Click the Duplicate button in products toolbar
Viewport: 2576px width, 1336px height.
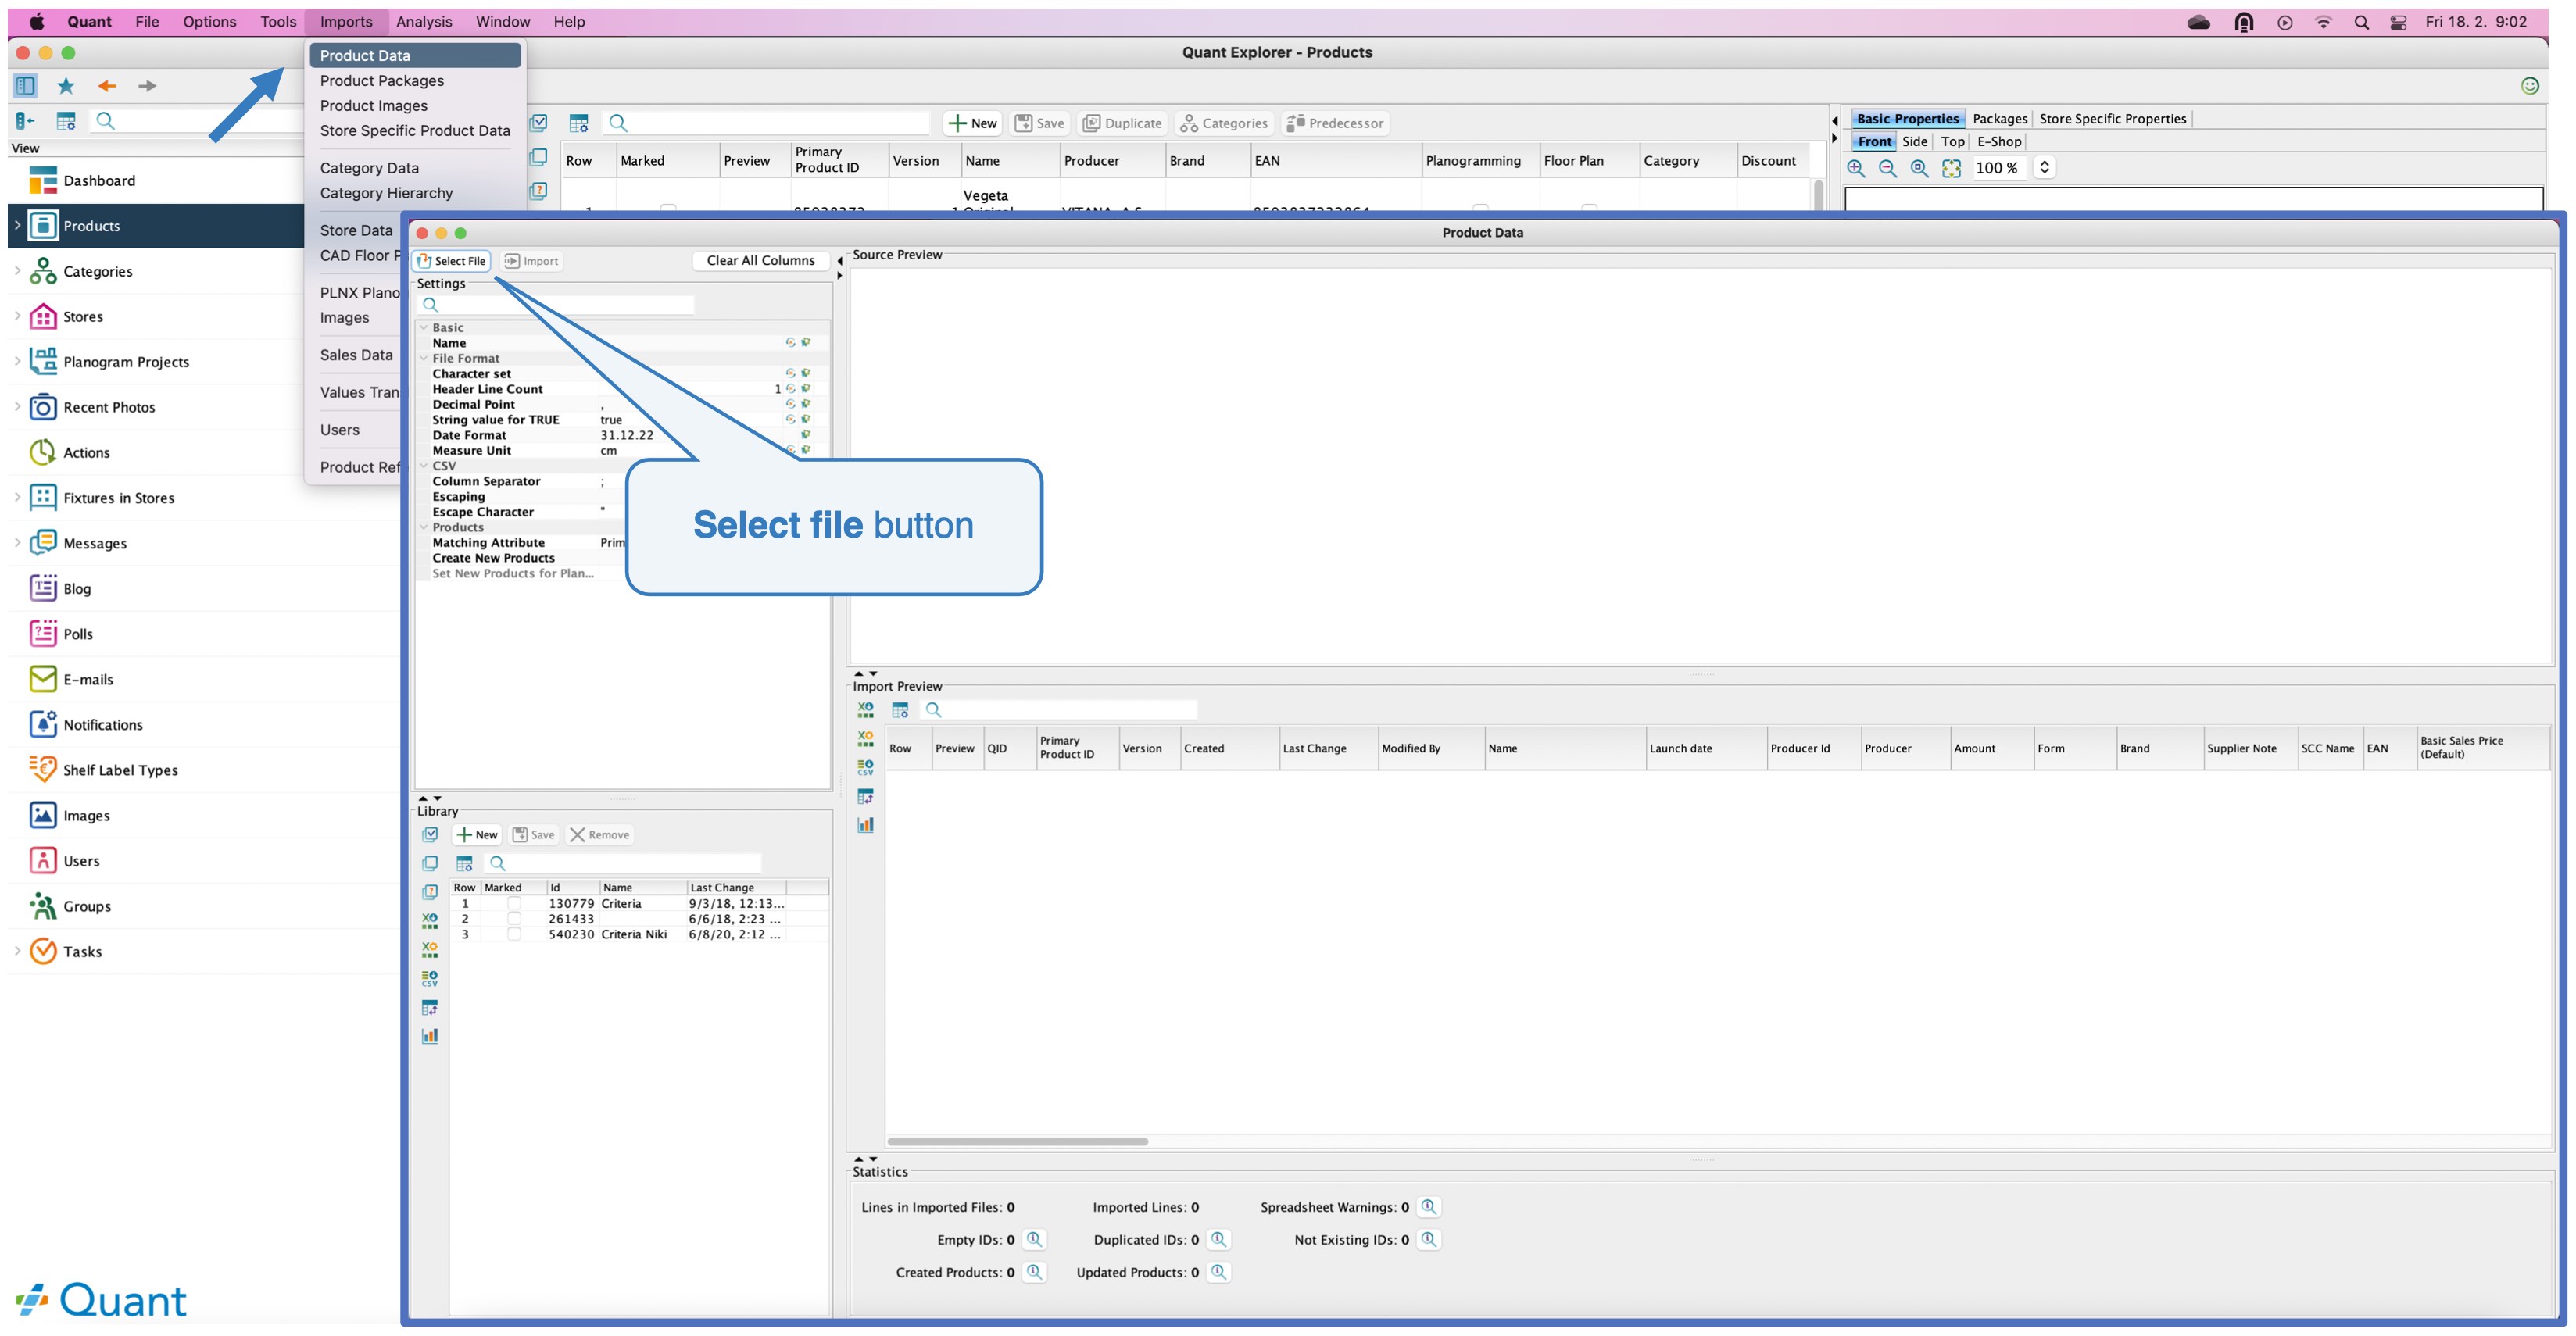[1123, 123]
